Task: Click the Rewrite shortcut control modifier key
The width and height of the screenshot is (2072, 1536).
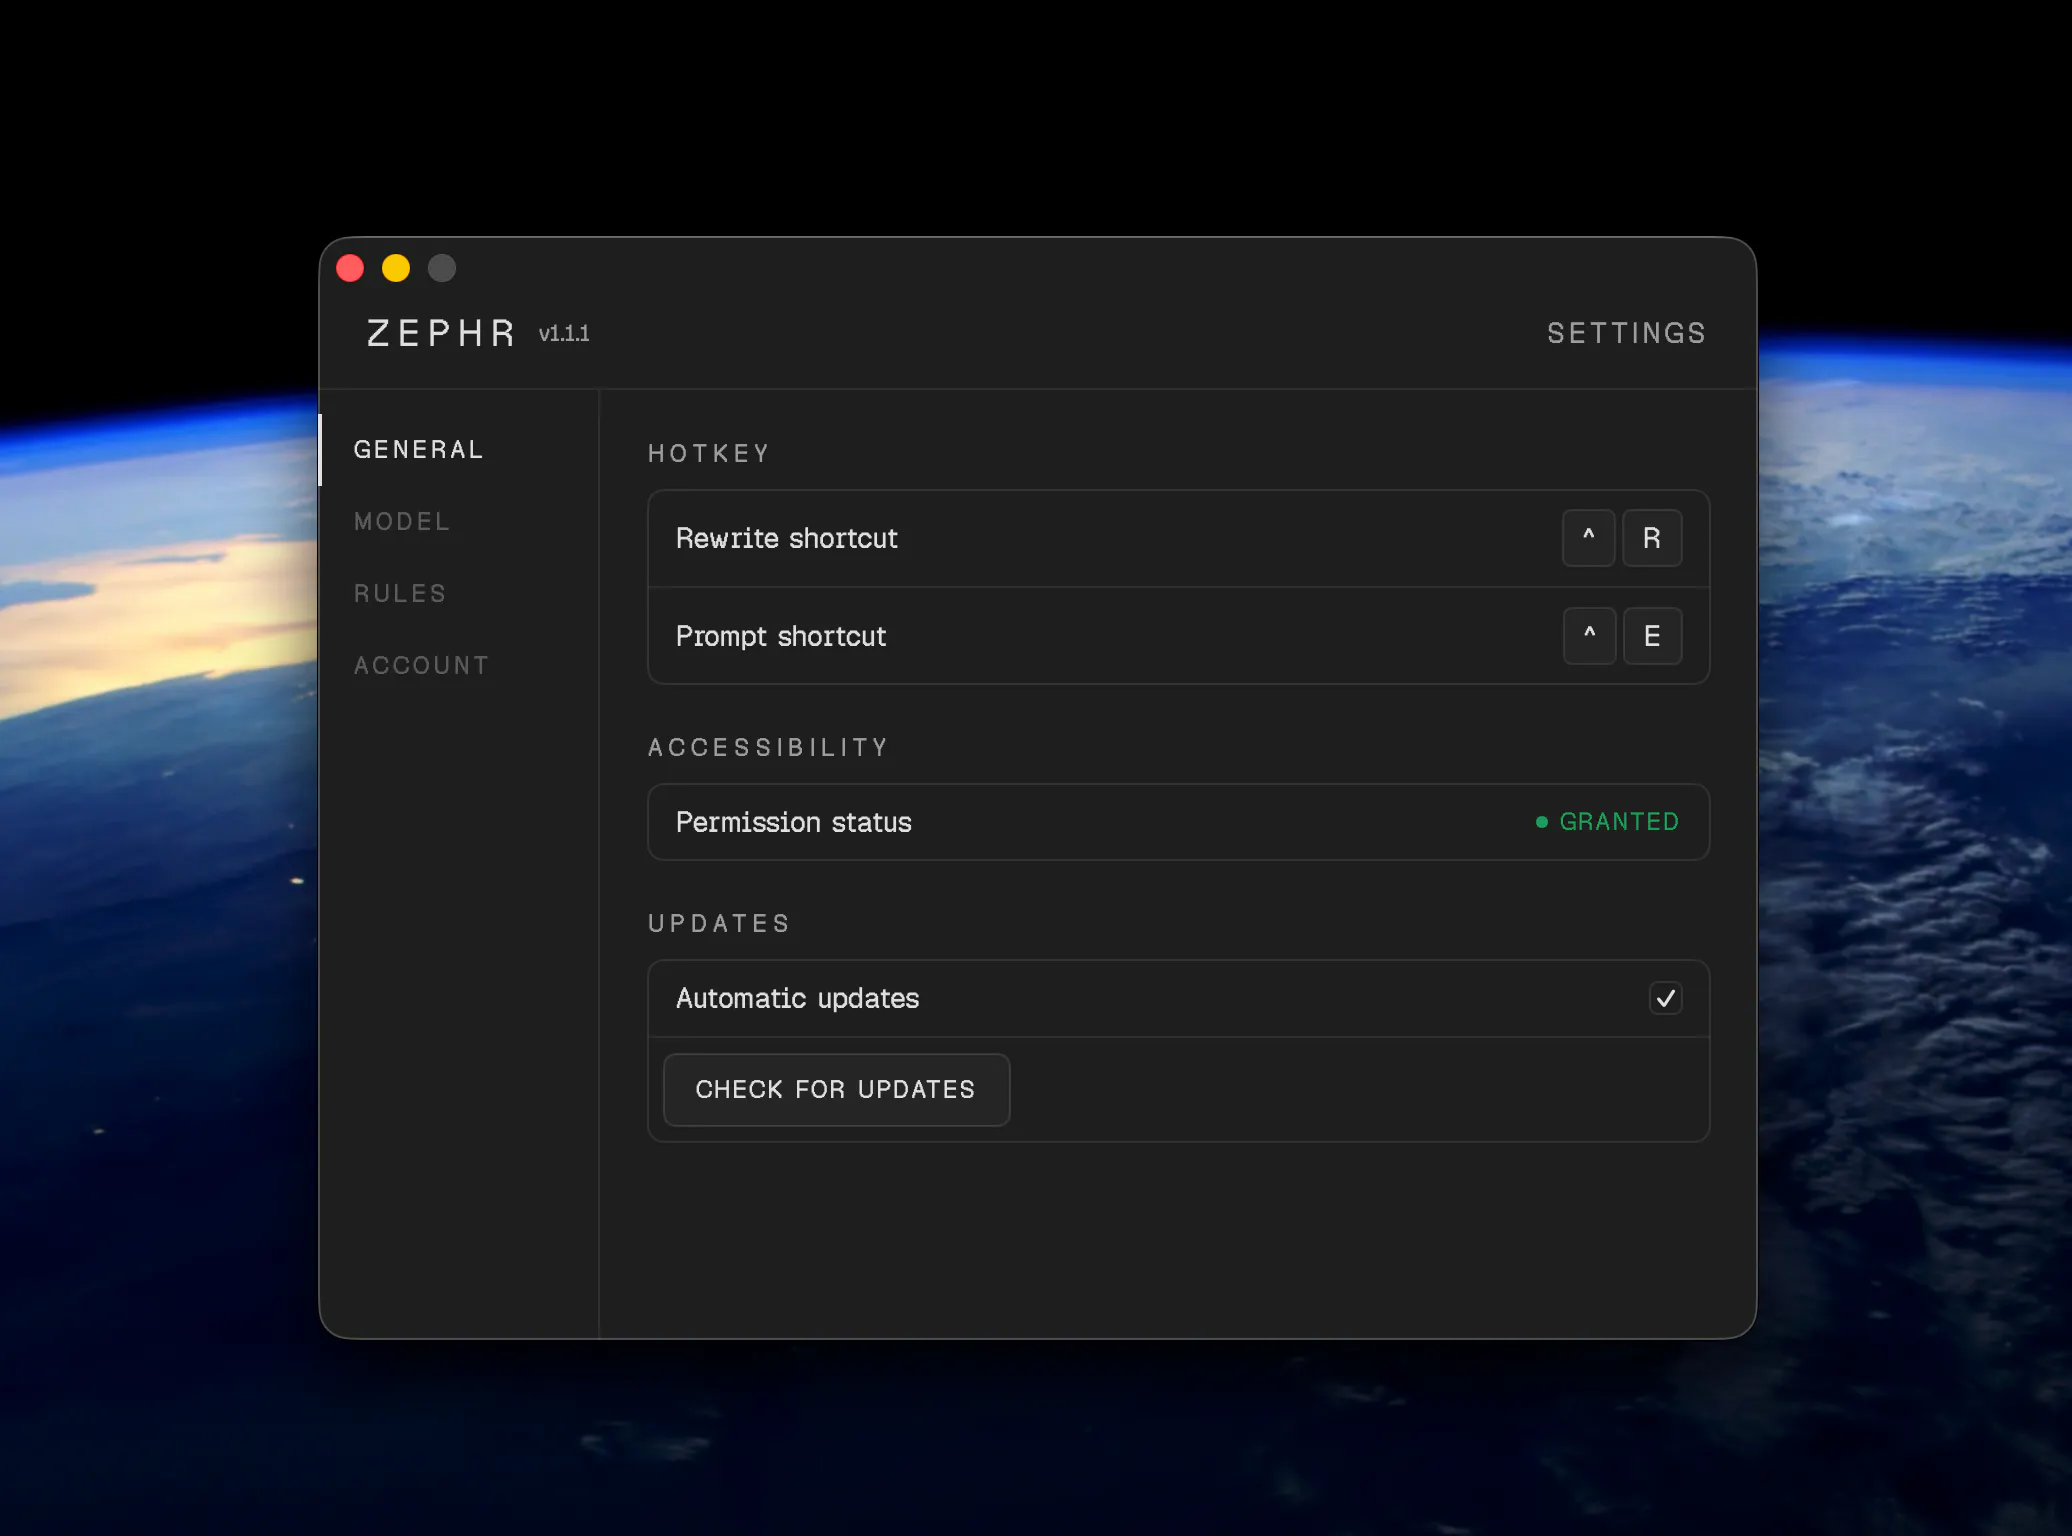Action: click(1589, 538)
